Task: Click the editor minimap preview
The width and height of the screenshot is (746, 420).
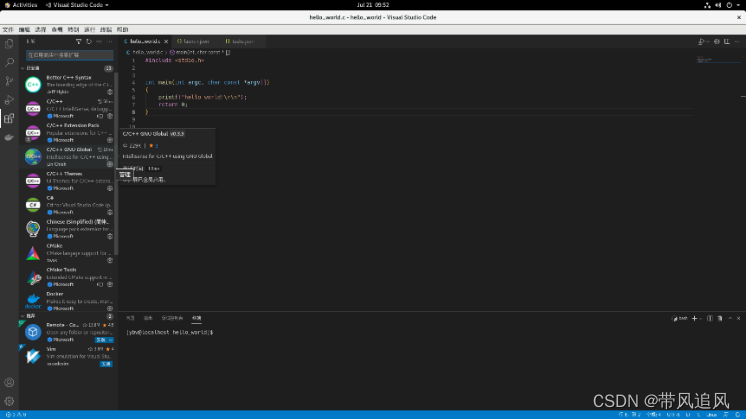Action: click(x=718, y=60)
